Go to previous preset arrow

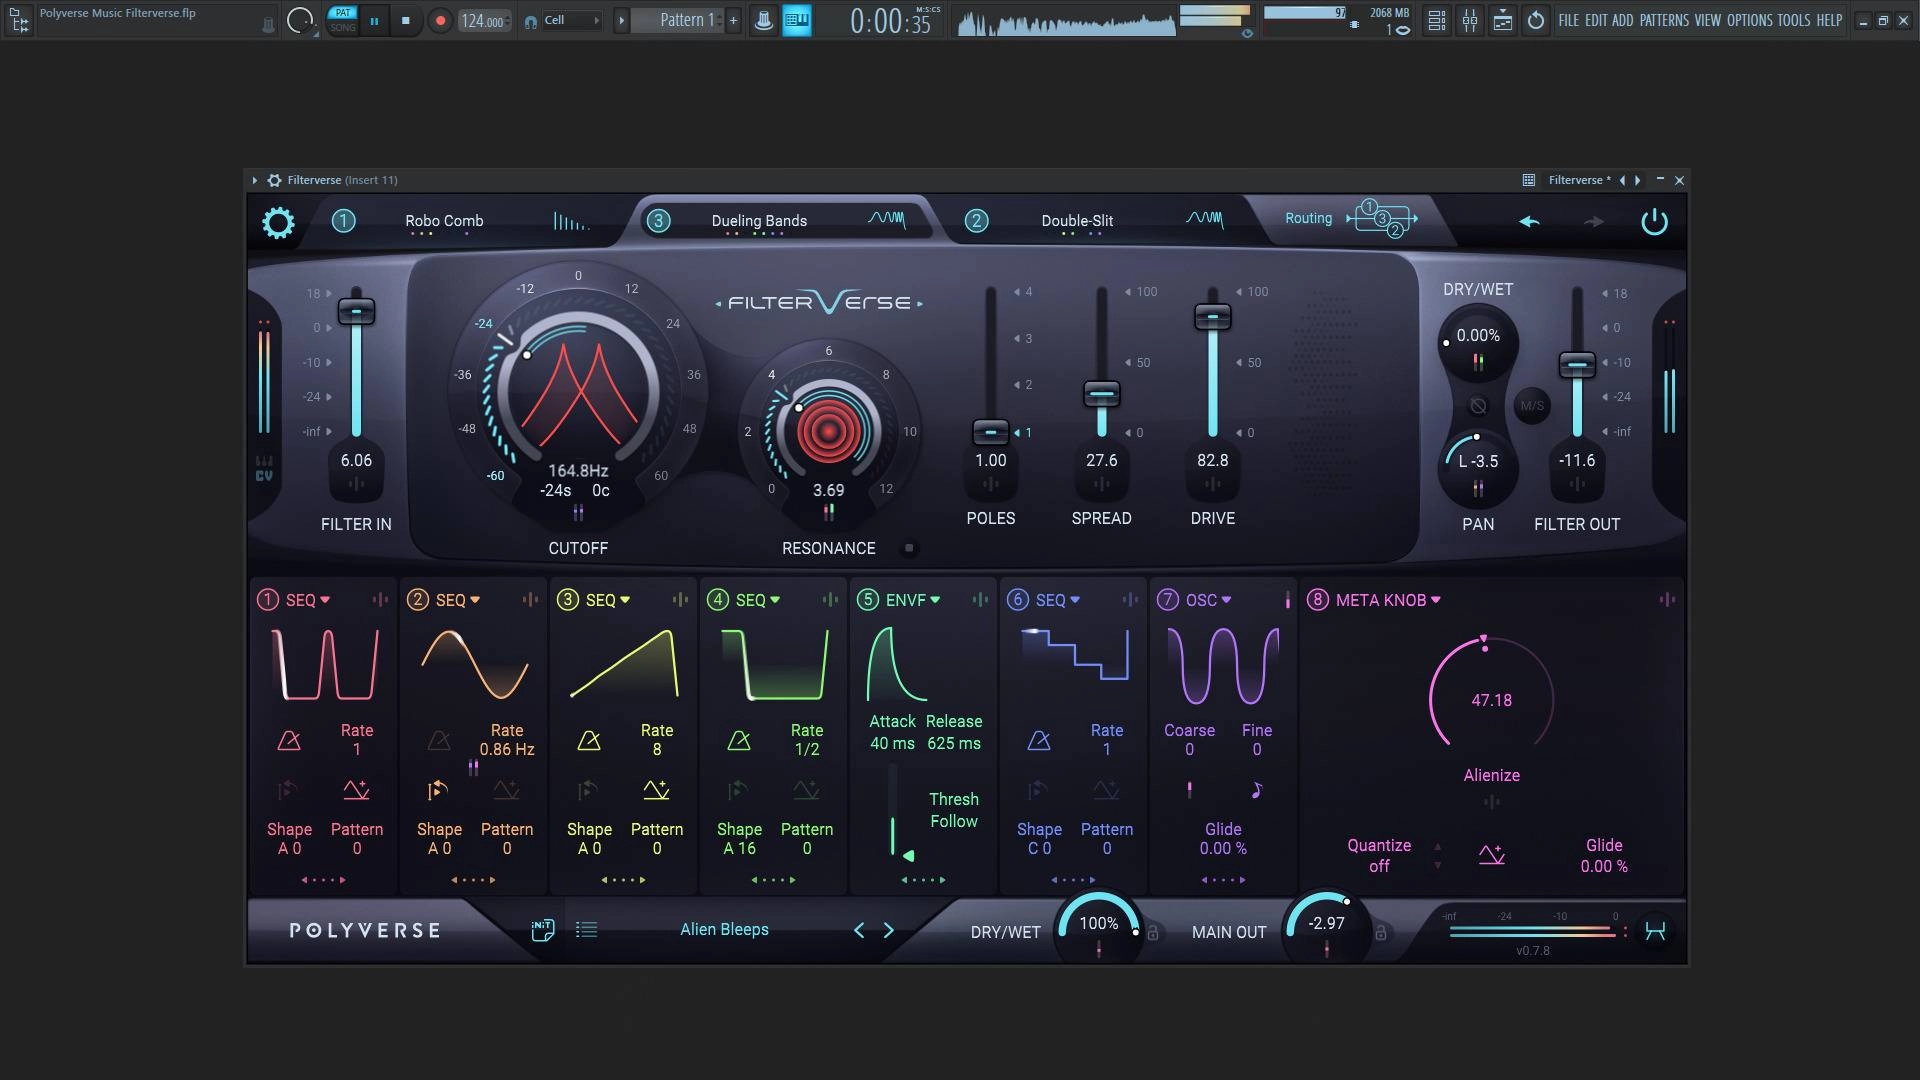(x=859, y=930)
